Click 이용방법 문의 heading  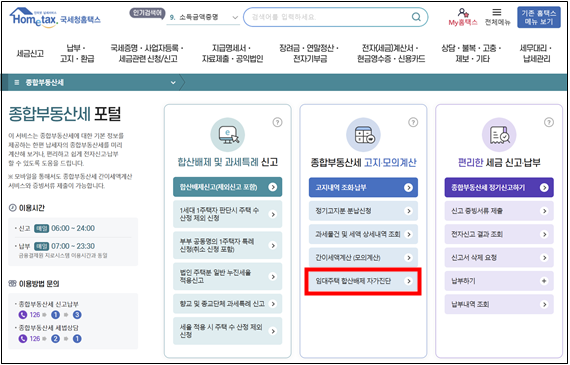39,284
